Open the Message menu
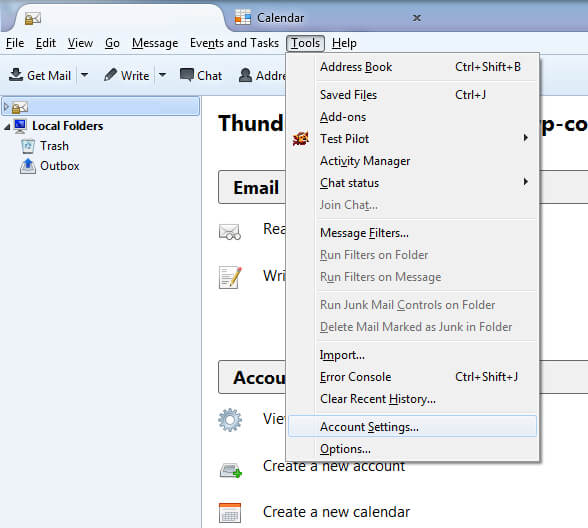Screen dimensions: 588x528 [x=155, y=43]
